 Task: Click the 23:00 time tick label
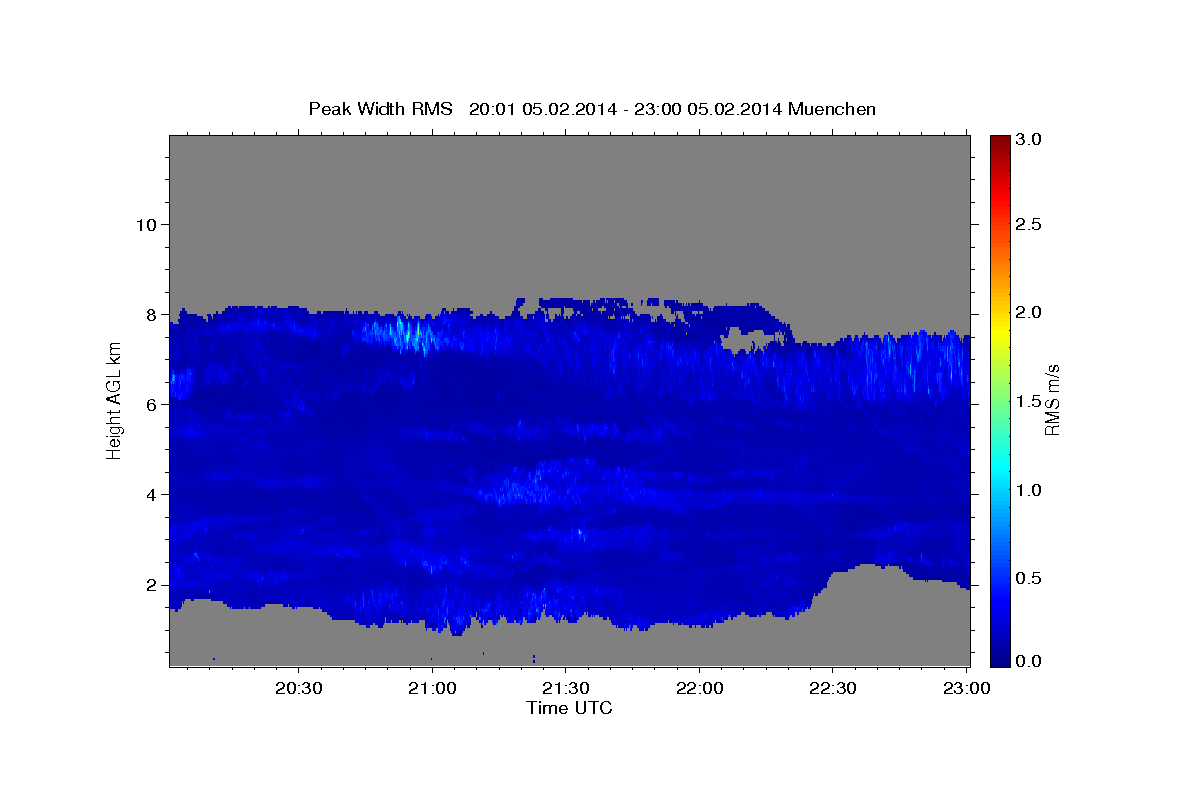[967, 688]
